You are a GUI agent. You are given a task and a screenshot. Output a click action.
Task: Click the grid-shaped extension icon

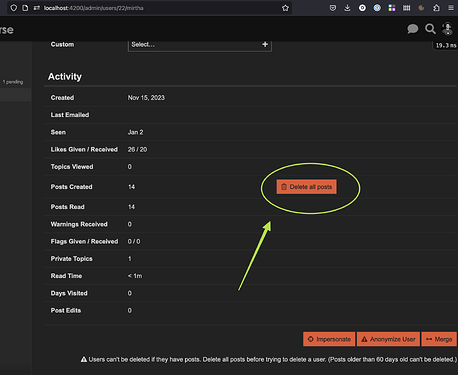[x=407, y=8]
